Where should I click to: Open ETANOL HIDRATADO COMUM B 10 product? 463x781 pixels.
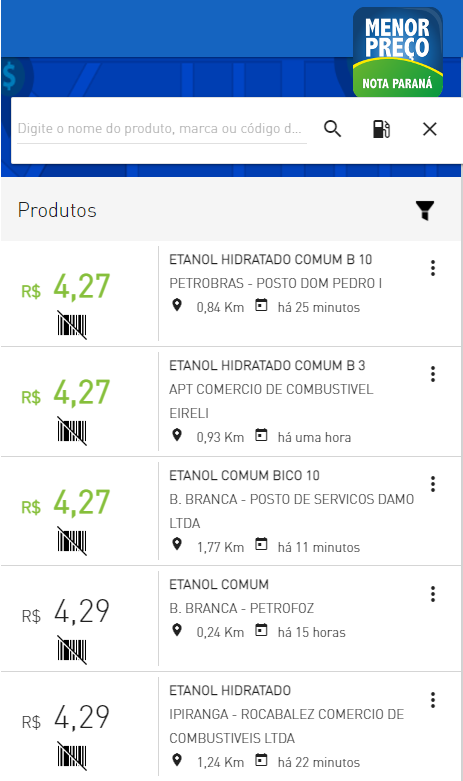click(x=270, y=260)
